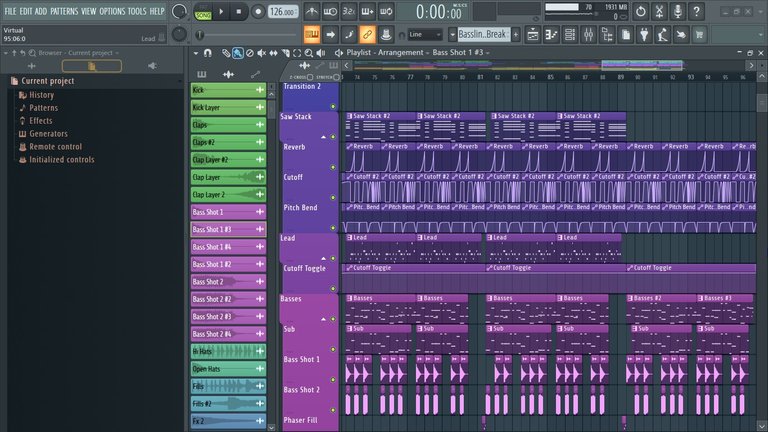Select the playlist Paint brush tool
768x432 pixels.
(238, 53)
